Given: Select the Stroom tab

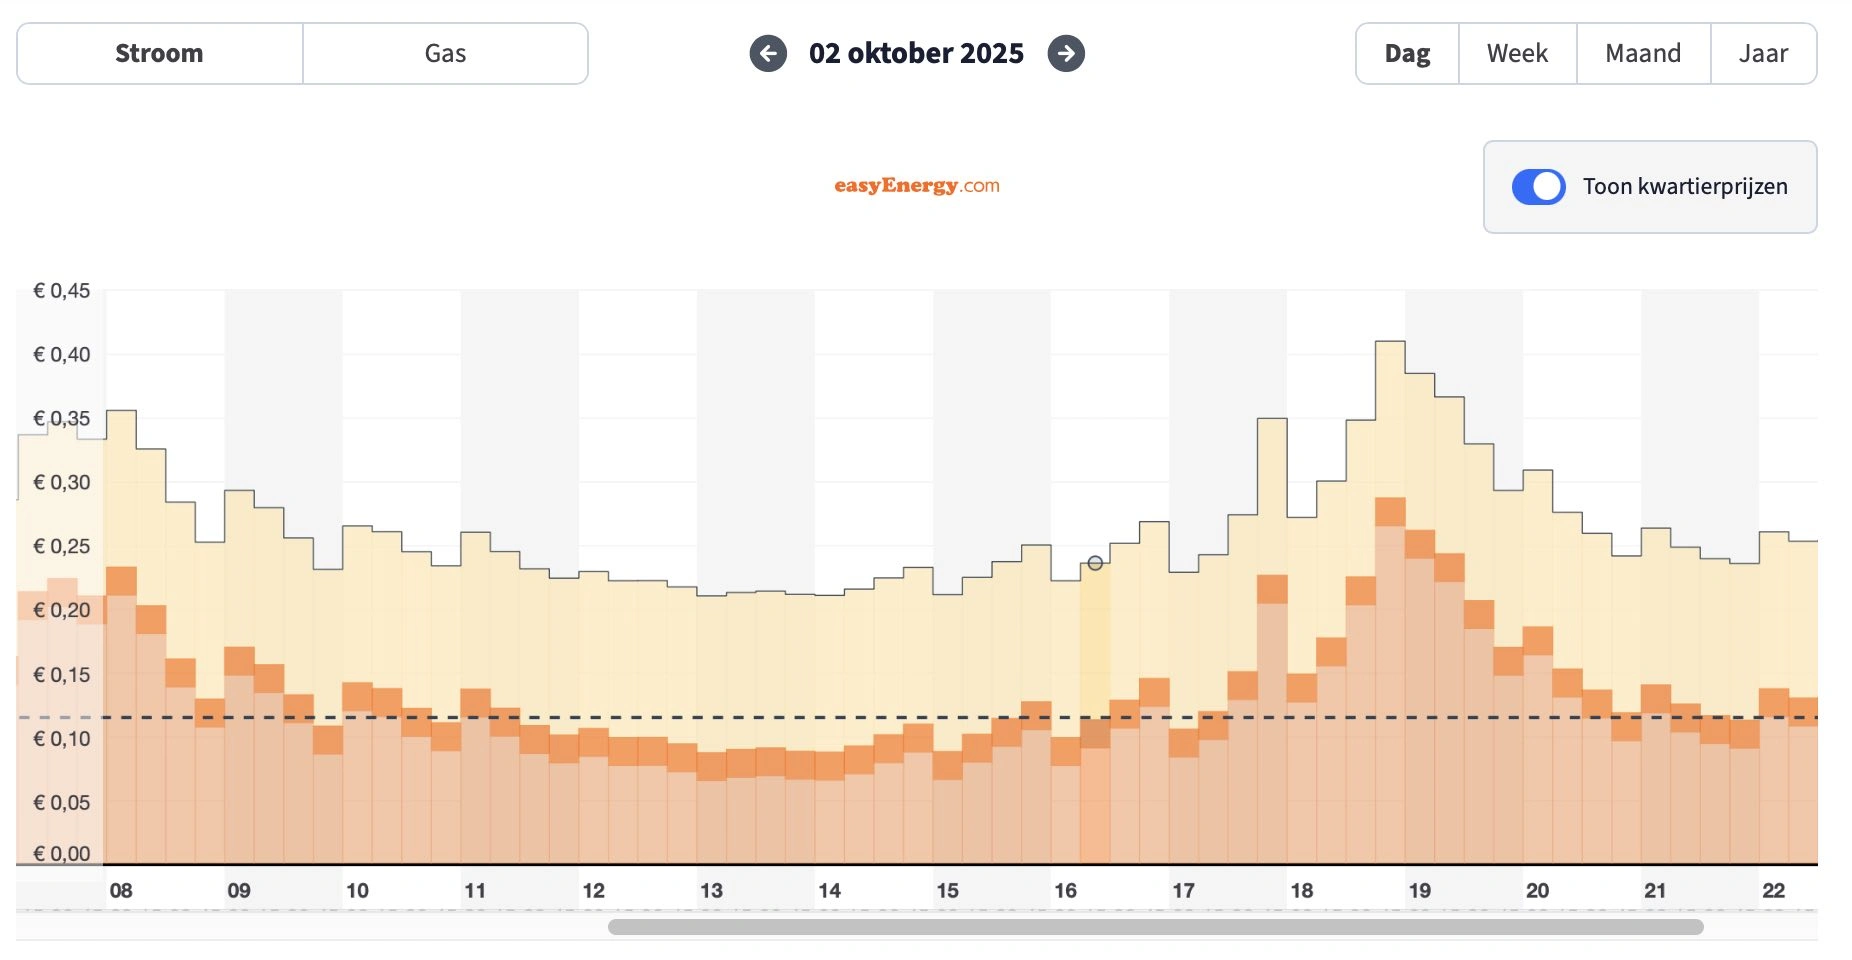Looking at the screenshot, I should (x=159, y=53).
